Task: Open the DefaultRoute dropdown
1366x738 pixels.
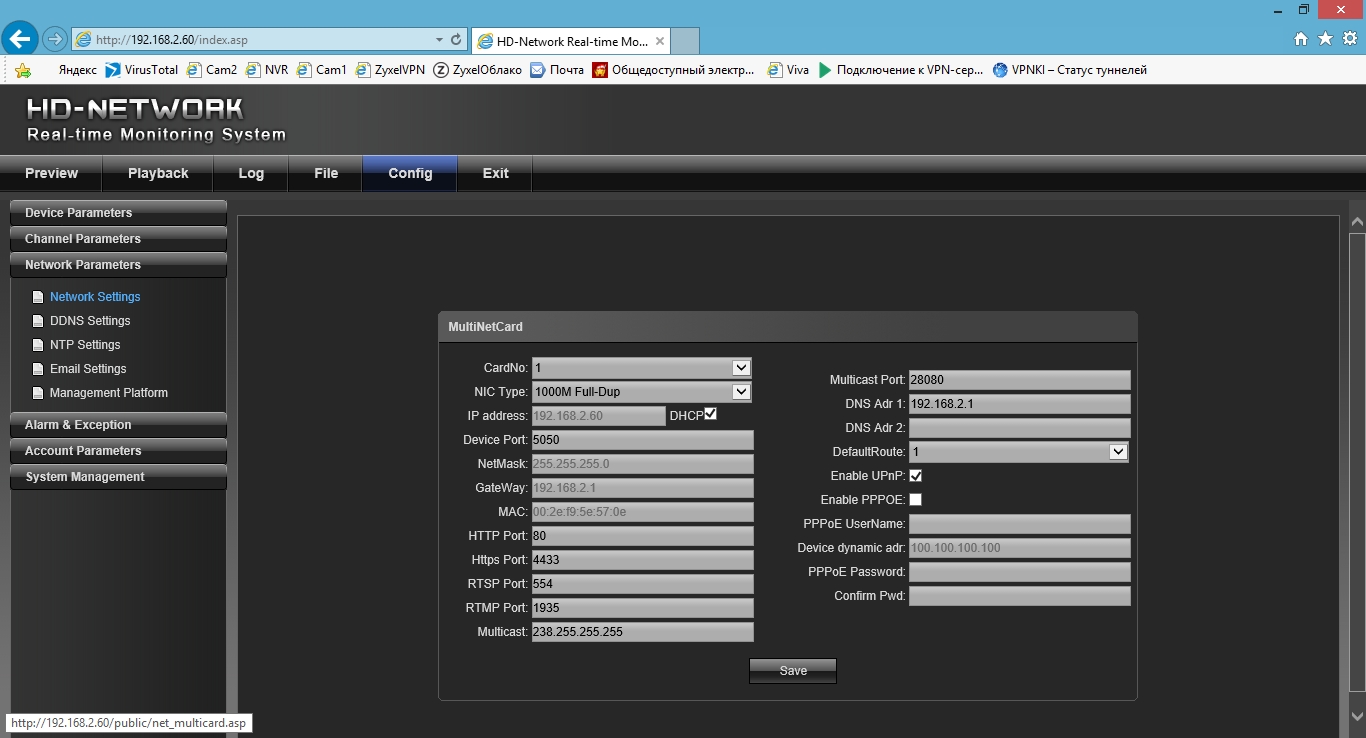Action: 1118,452
